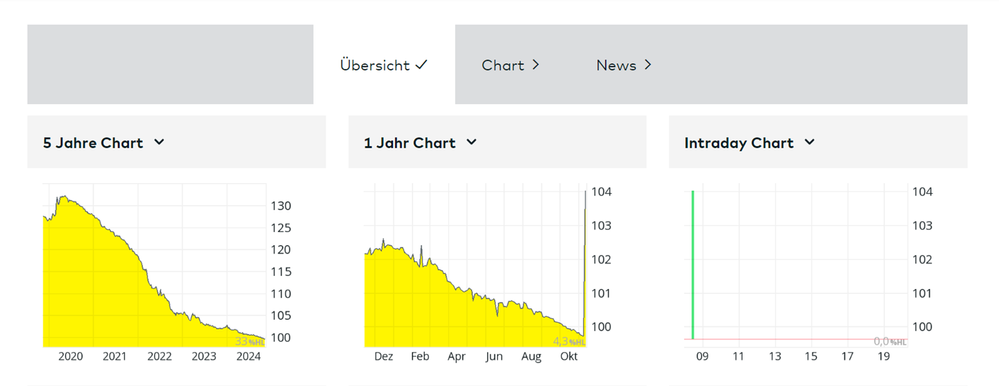Open the Übersicht tab
The image size is (999, 386).
pyautogui.click(x=384, y=65)
